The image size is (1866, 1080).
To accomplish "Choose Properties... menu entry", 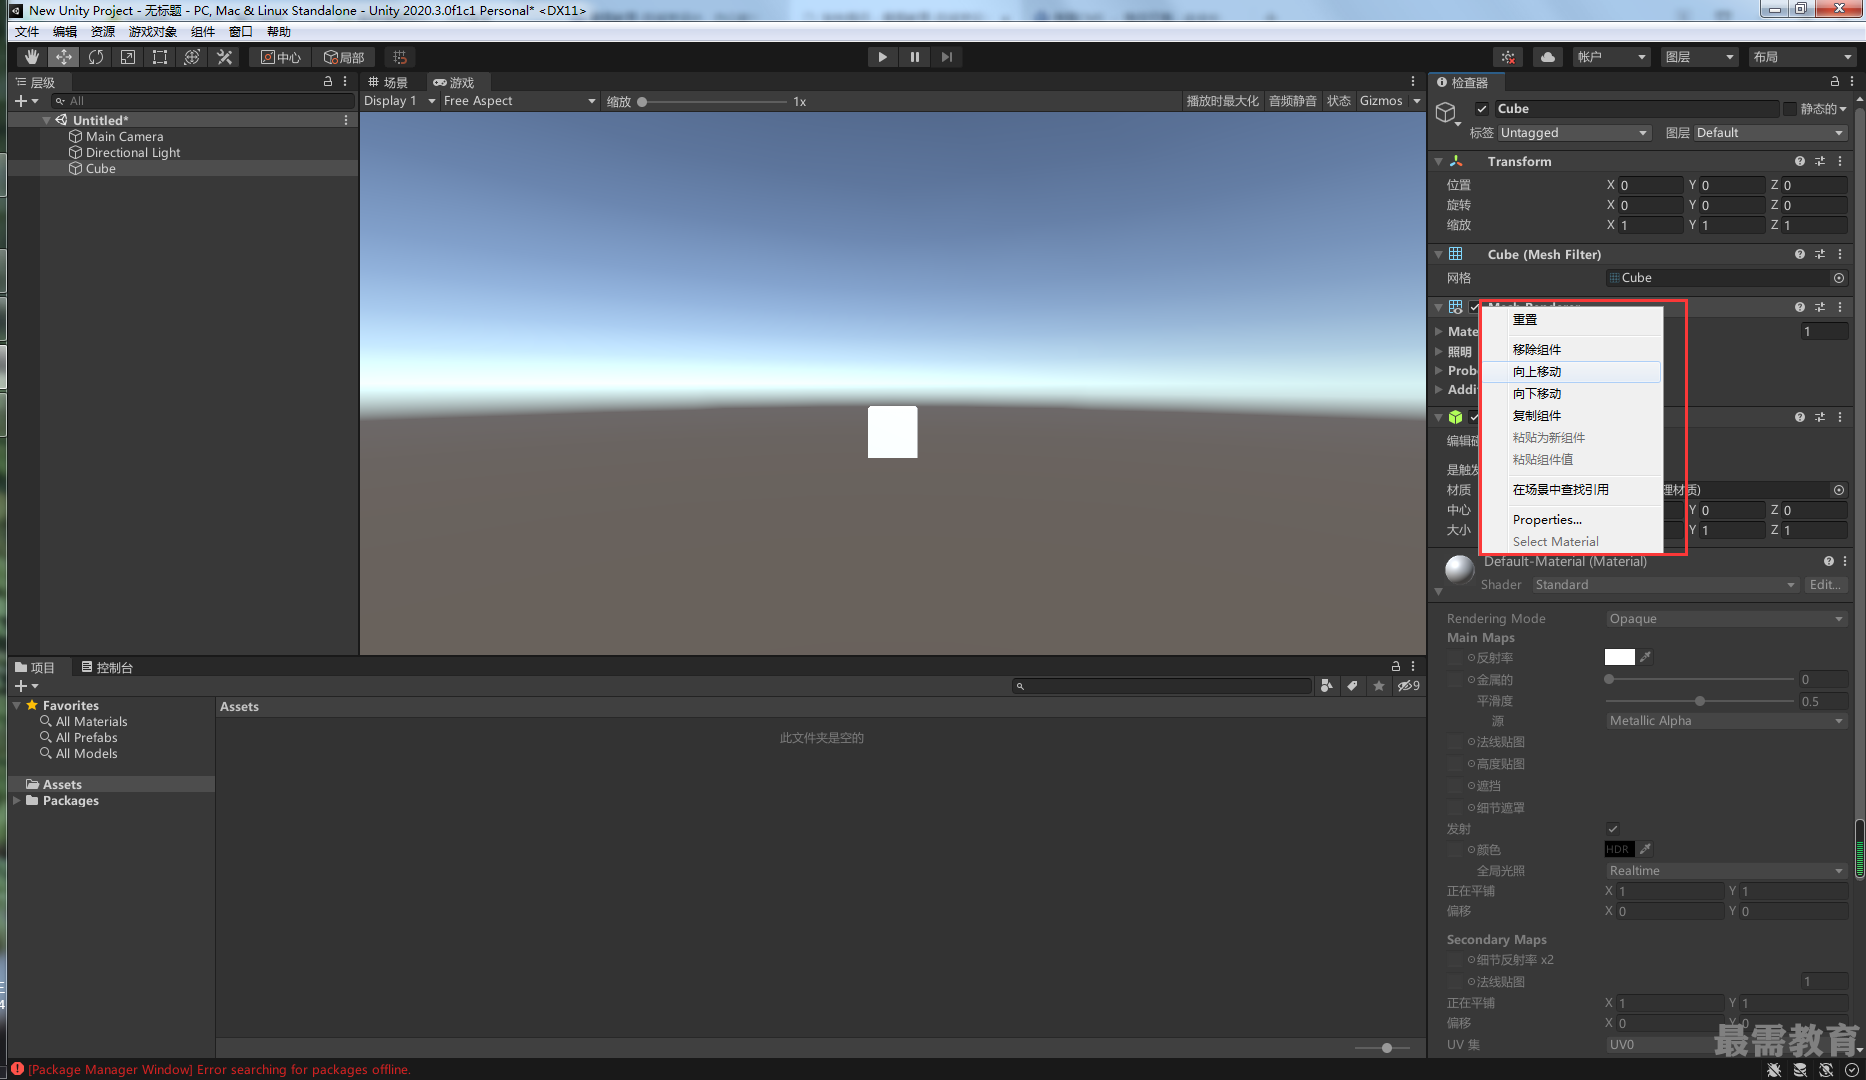I will tap(1571, 520).
